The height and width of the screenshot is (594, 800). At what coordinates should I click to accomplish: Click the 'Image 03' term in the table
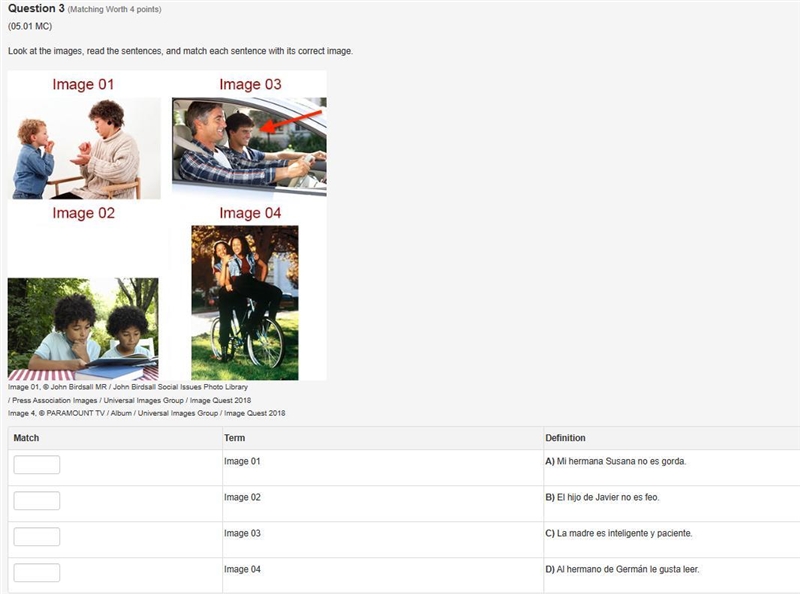pos(242,533)
